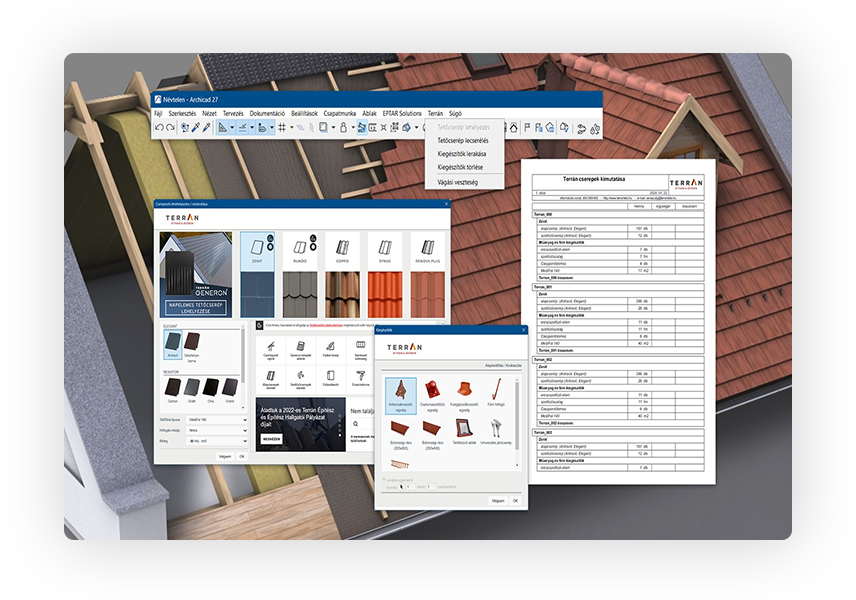Open the Terran menu in menu bar

pos(435,114)
